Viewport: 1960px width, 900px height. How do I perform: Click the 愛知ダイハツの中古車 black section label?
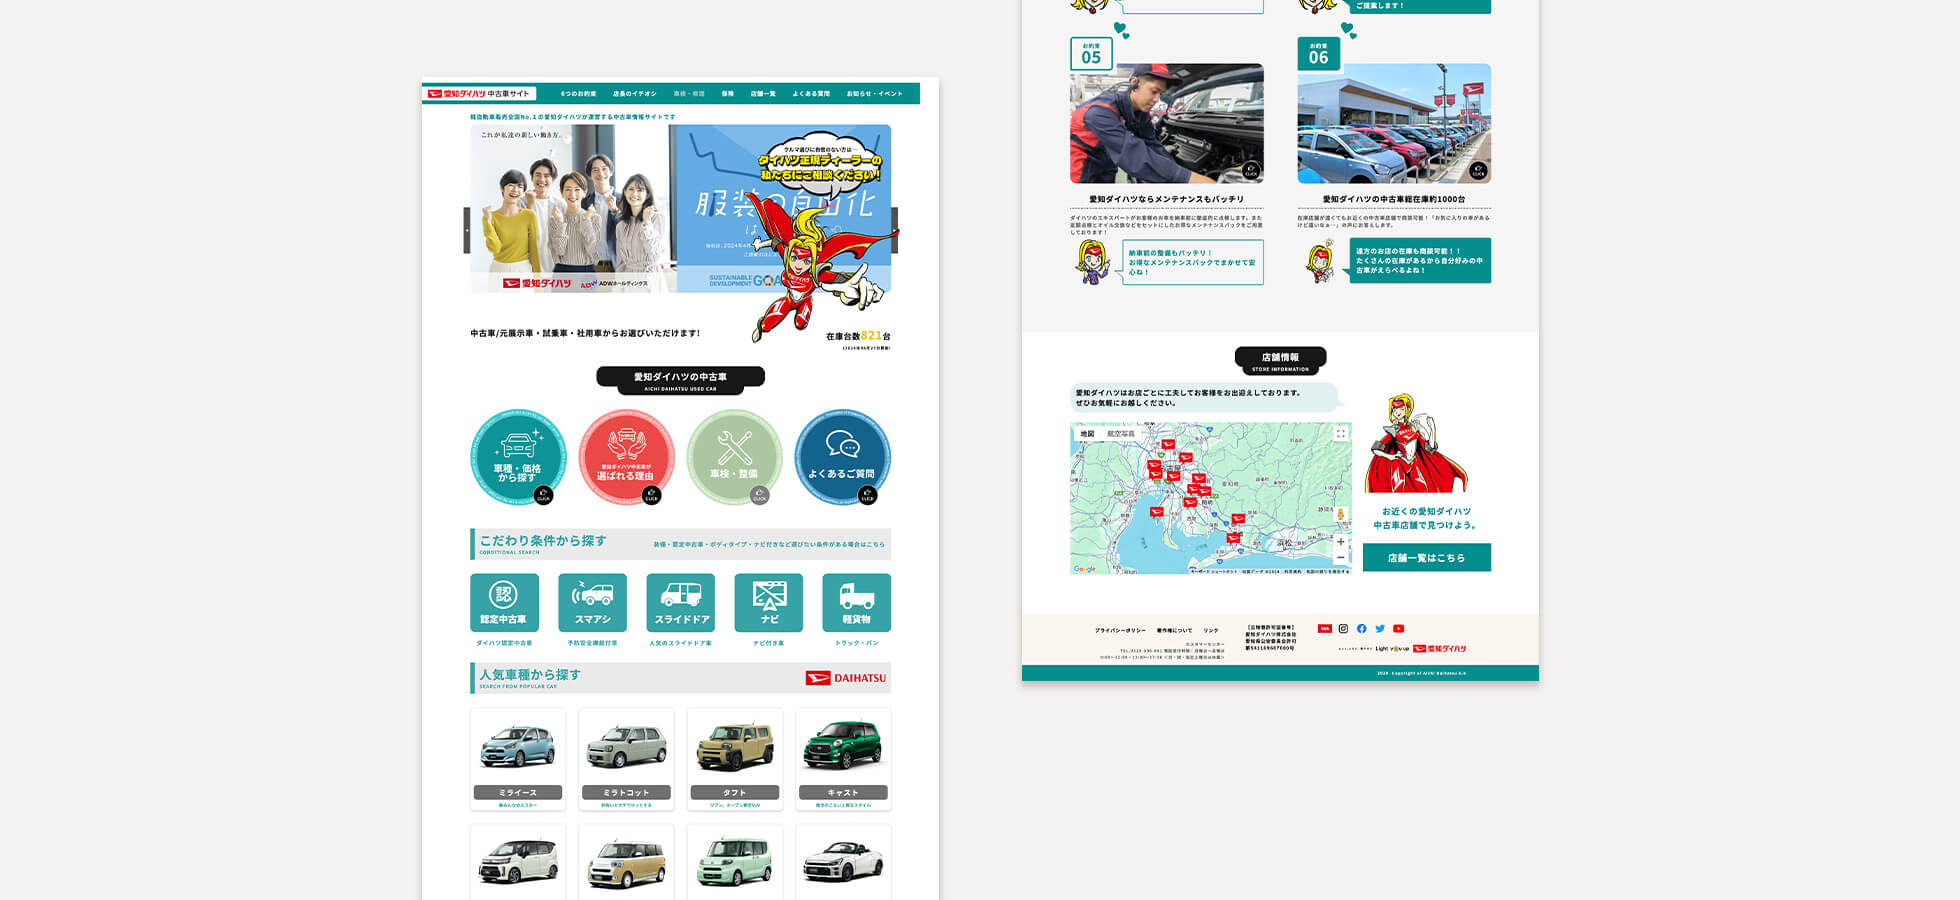(680, 380)
